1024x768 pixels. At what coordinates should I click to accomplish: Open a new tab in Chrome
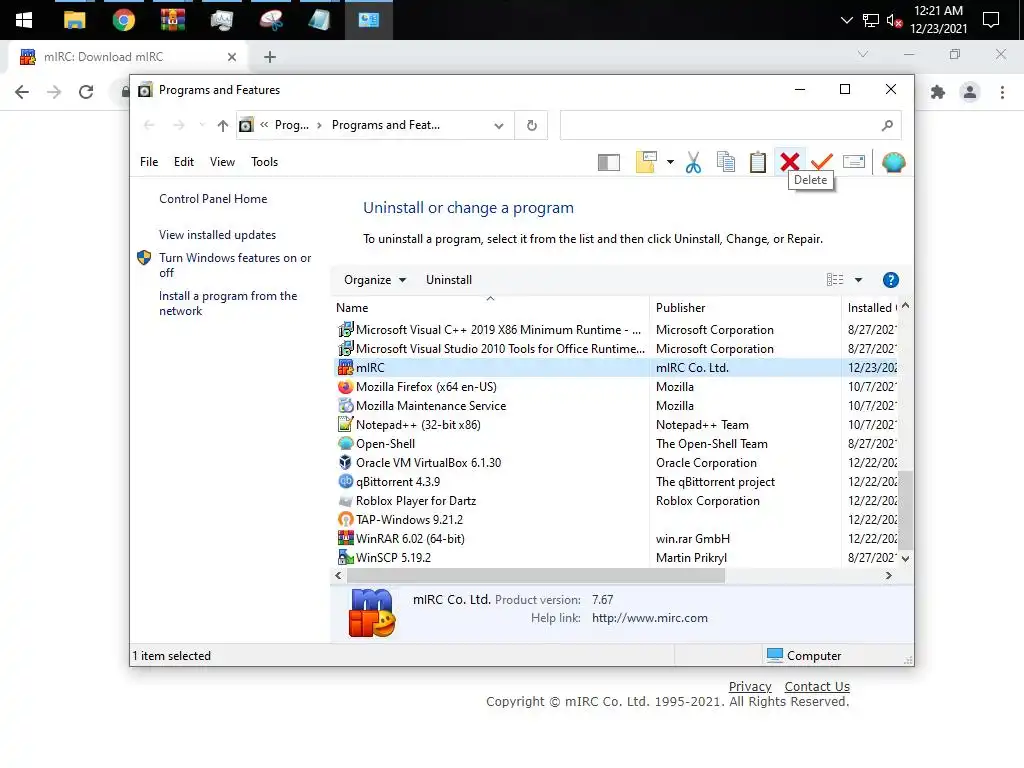270,57
